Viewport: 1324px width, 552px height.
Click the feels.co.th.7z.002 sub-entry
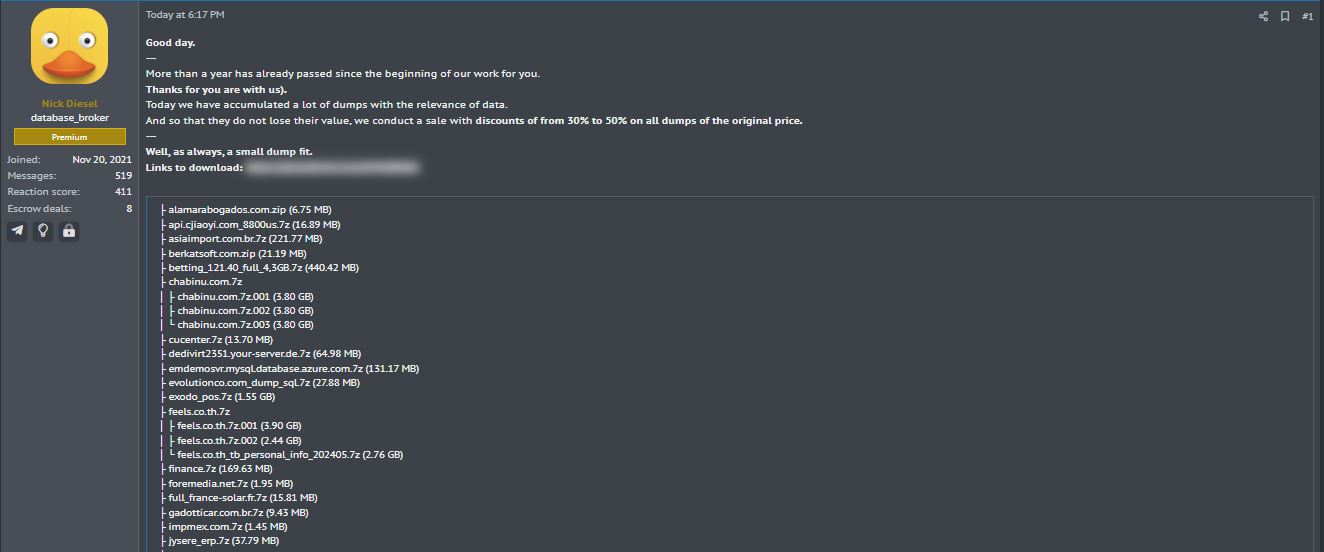[239, 440]
